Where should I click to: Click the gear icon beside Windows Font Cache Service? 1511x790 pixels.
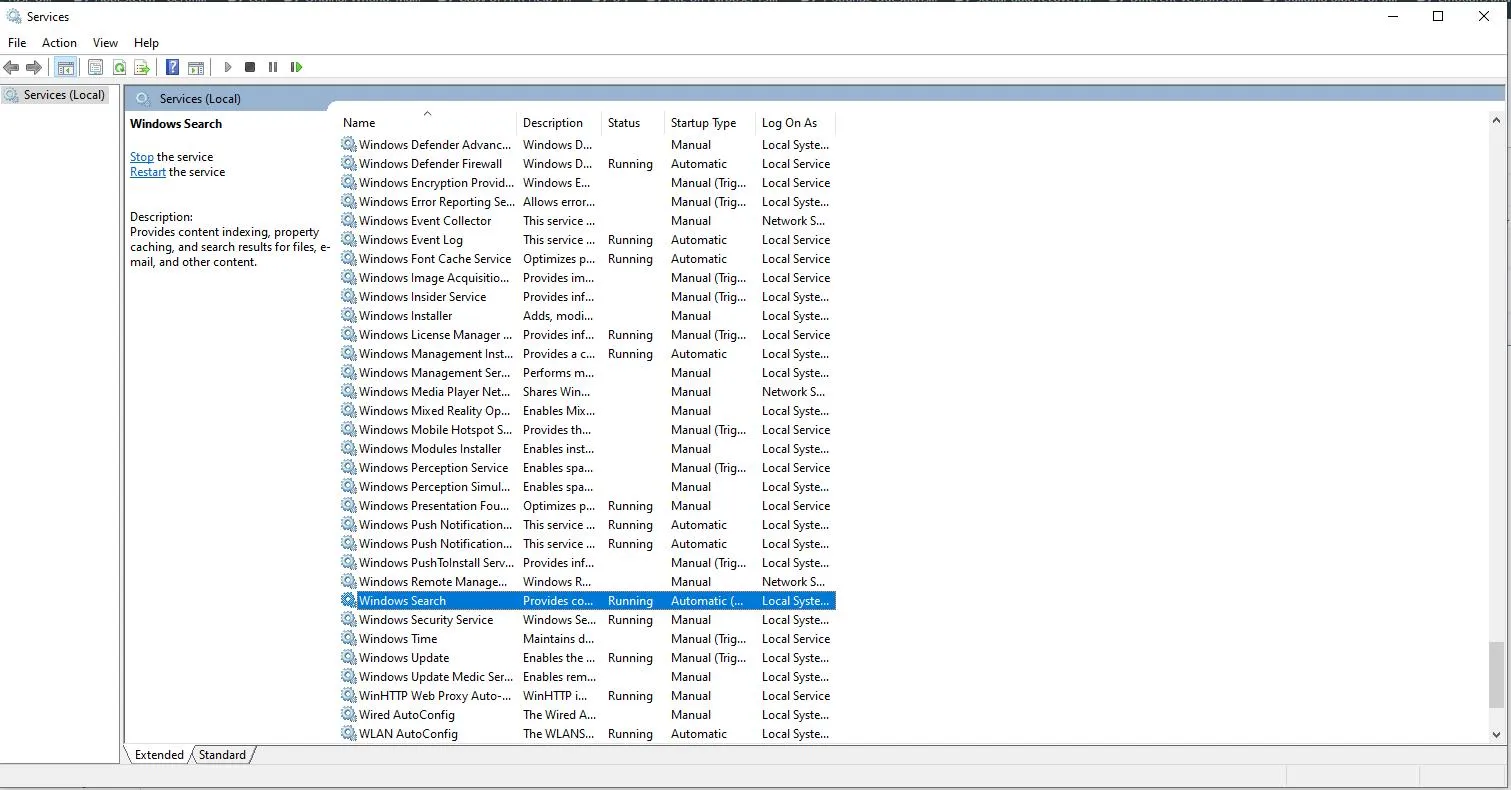(x=348, y=259)
